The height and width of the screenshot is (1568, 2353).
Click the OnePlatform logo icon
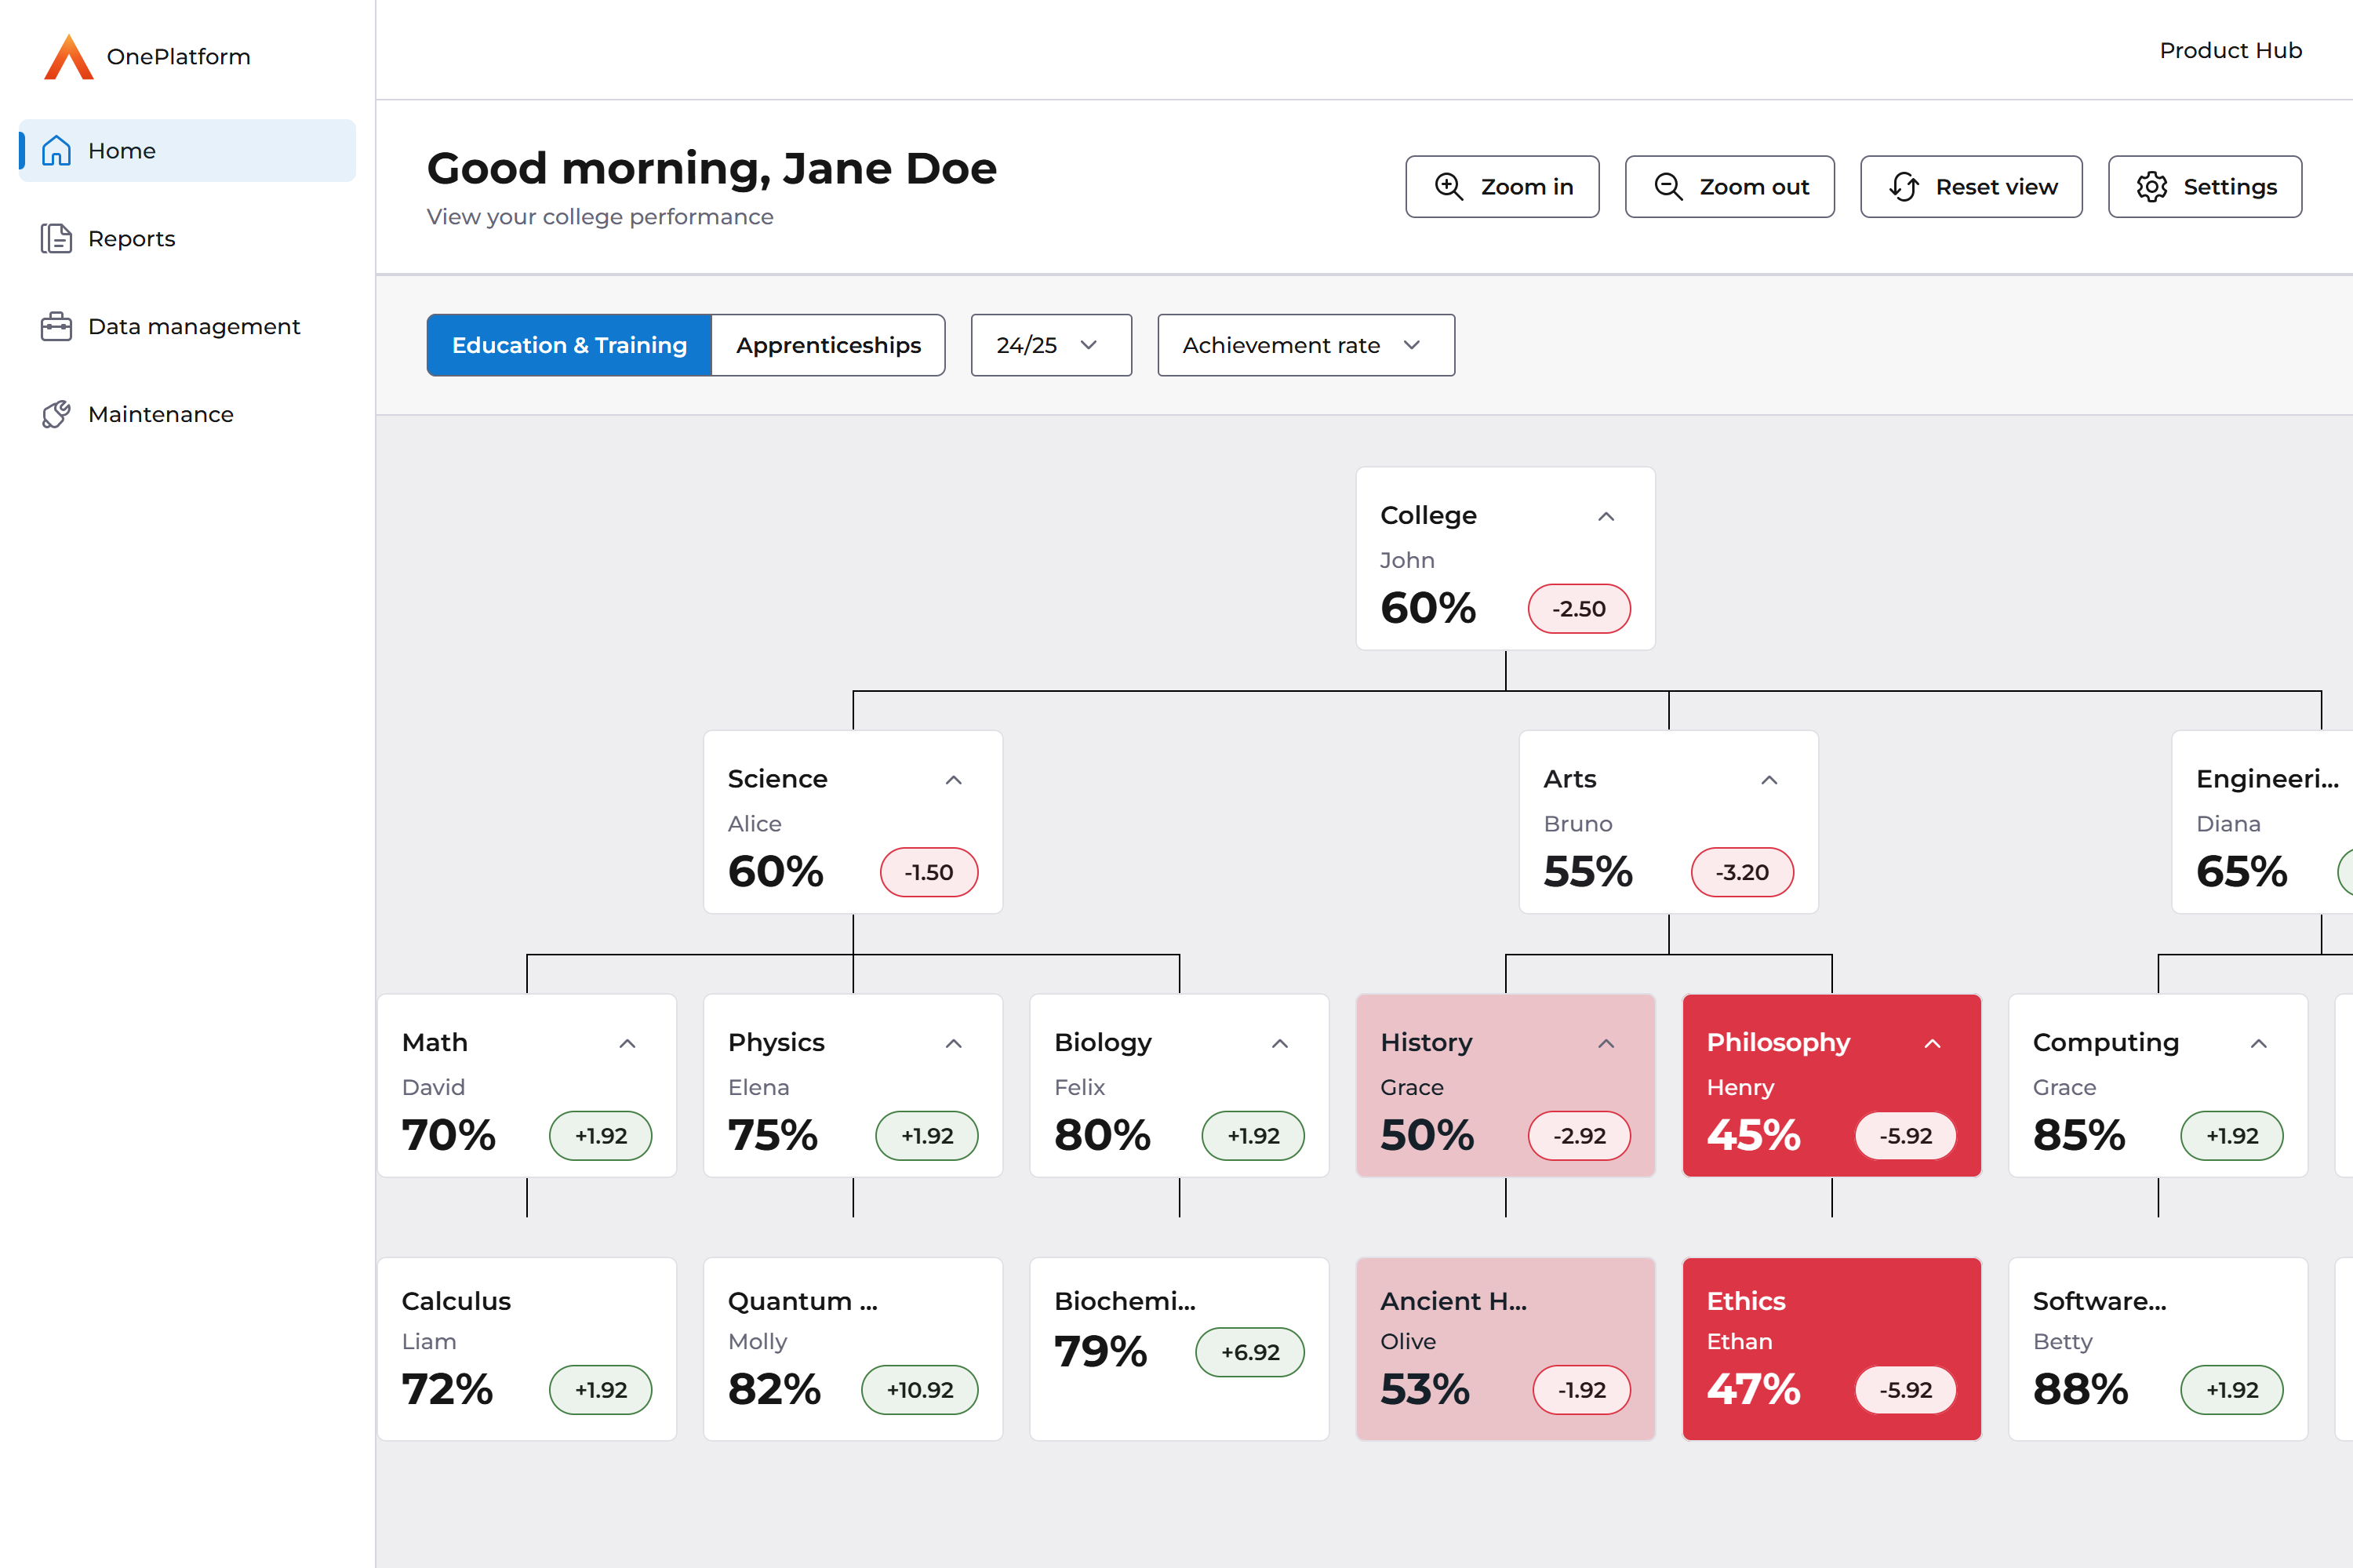[x=68, y=57]
